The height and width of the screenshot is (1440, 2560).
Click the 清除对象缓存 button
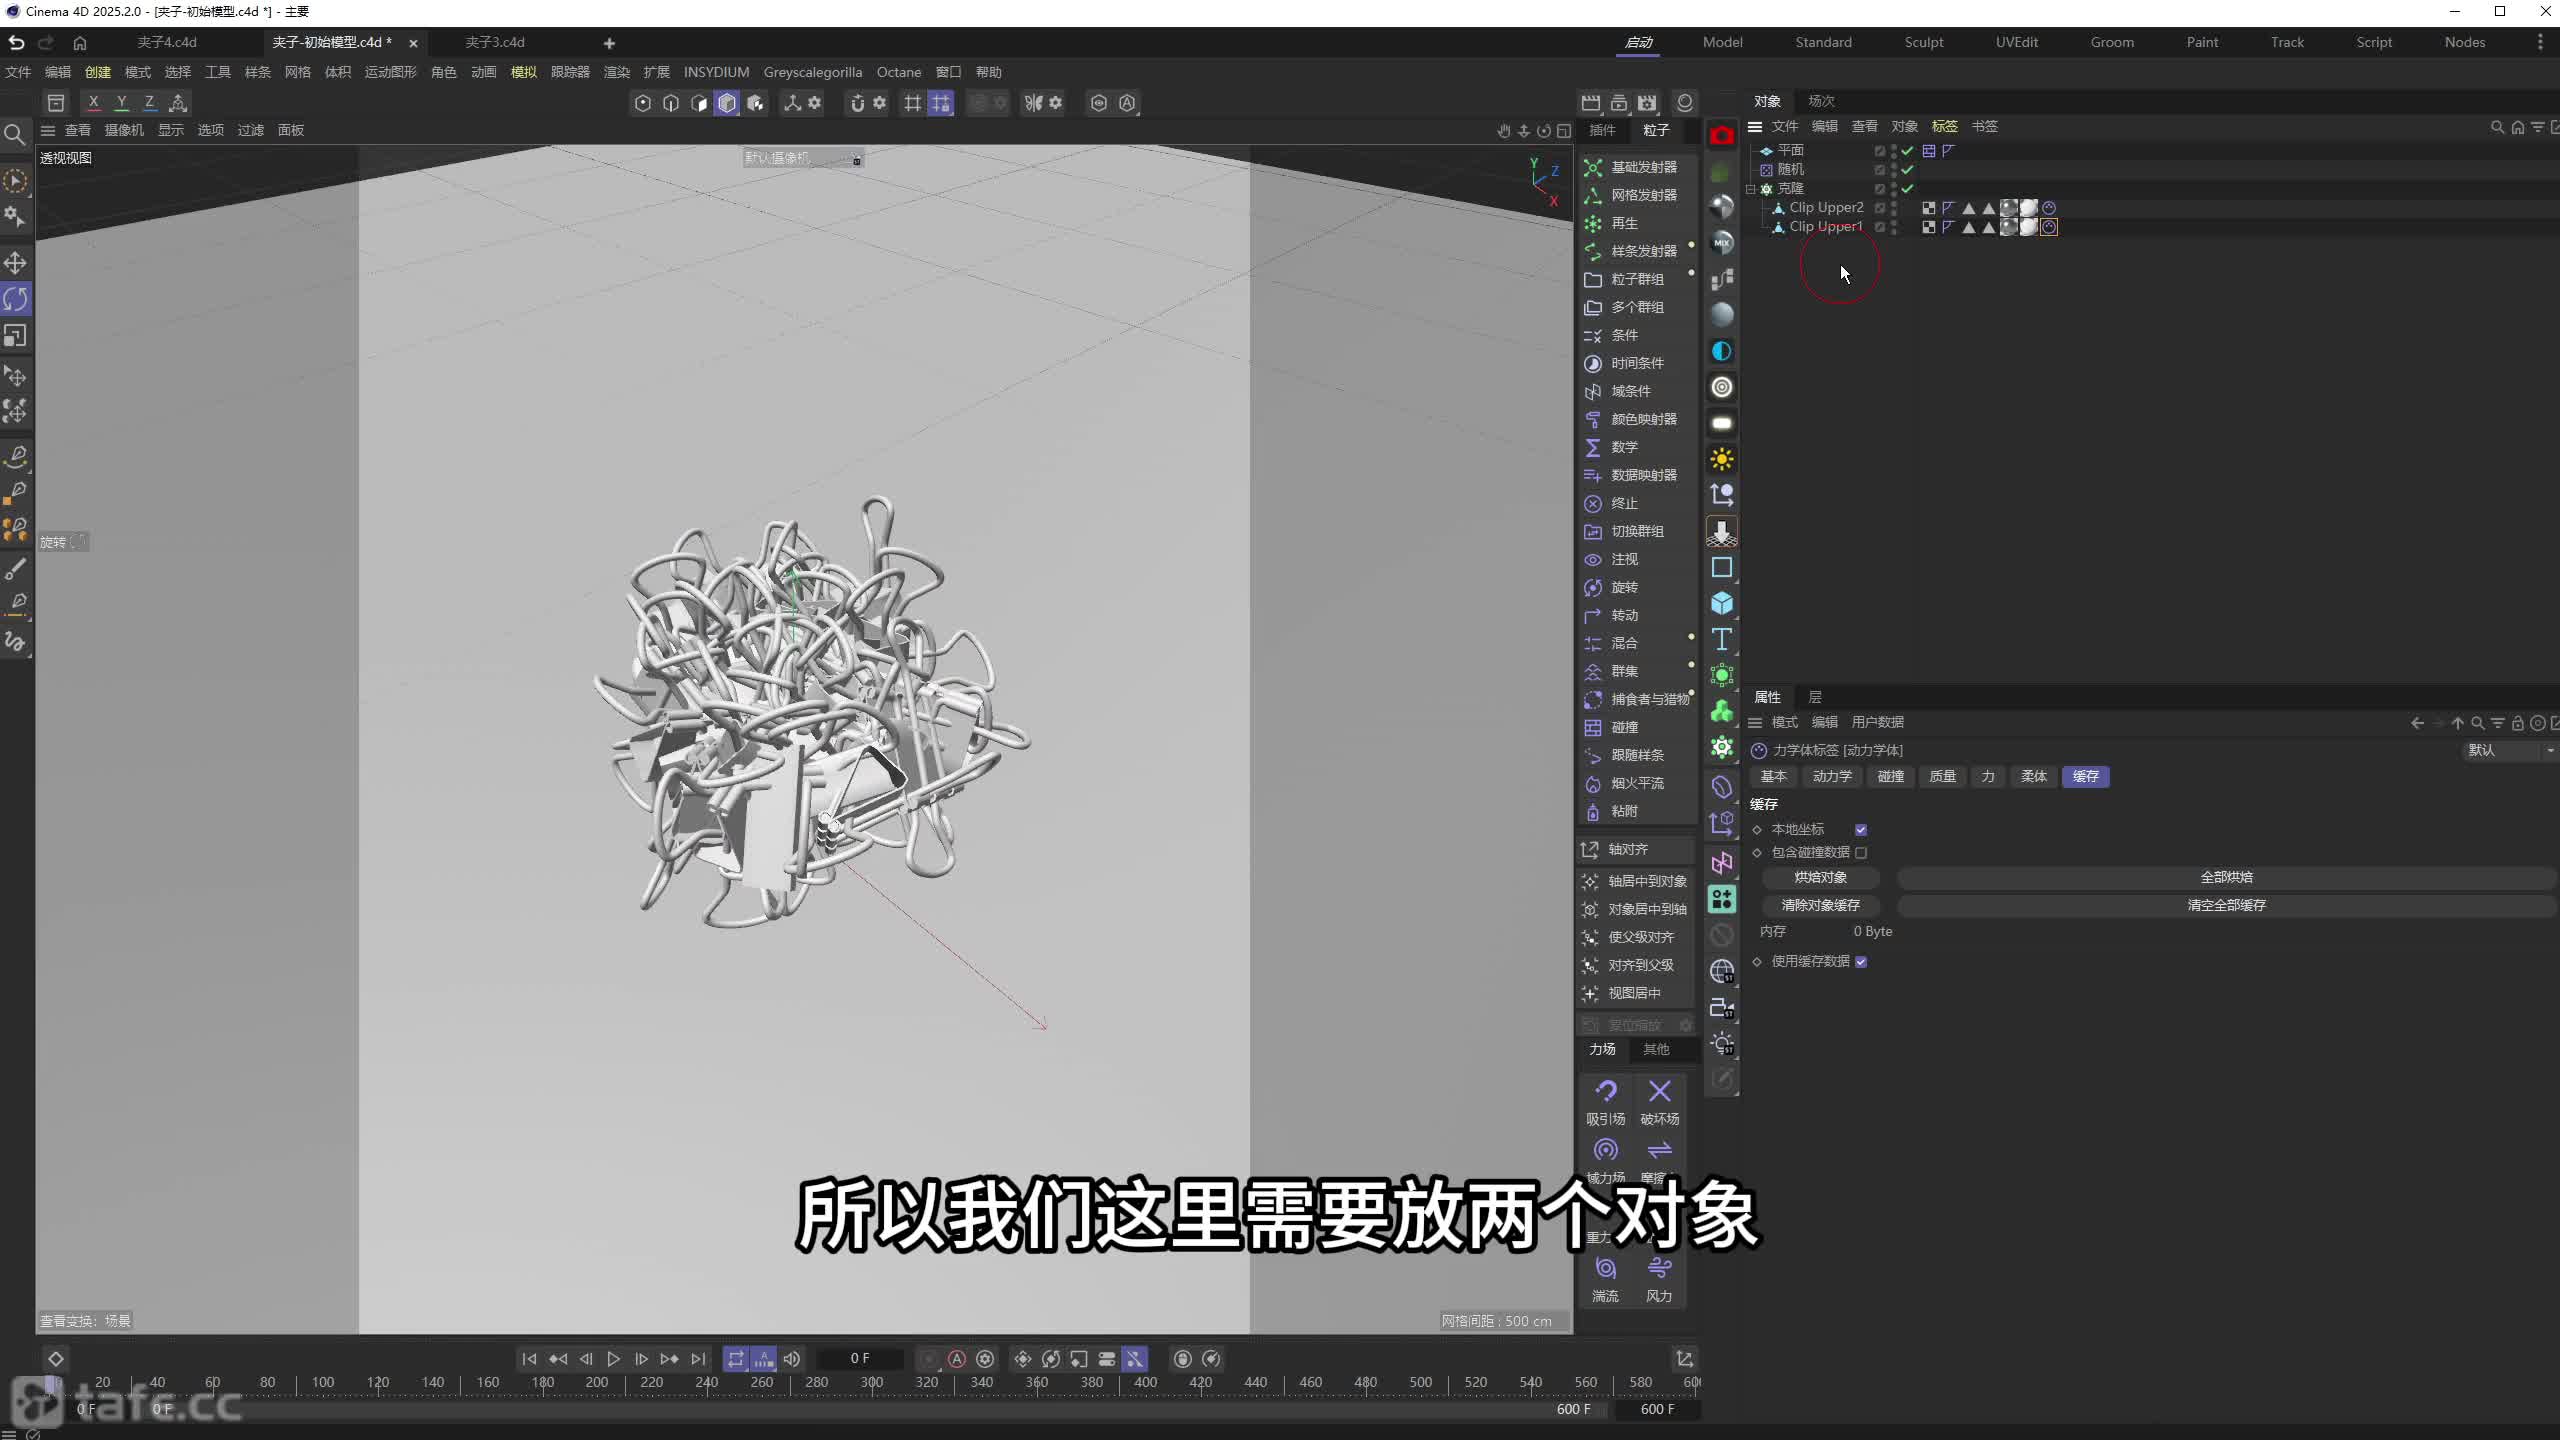(x=1820, y=905)
